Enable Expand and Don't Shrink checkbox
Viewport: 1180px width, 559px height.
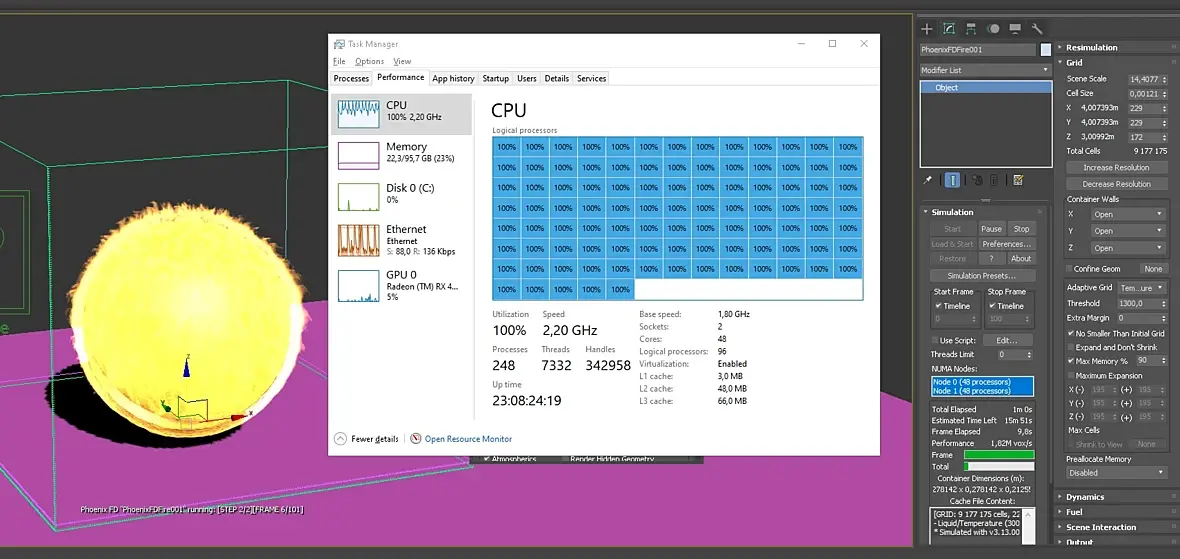tap(1071, 348)
